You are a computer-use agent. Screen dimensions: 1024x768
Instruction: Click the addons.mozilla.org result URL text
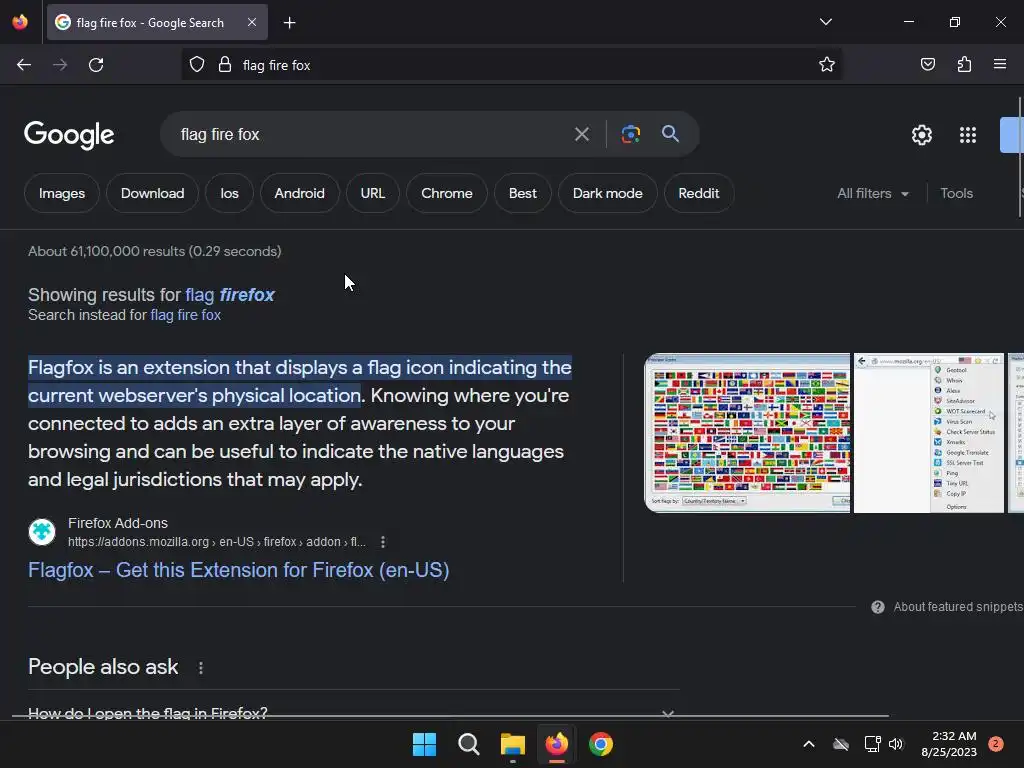(x=217, y=542)
